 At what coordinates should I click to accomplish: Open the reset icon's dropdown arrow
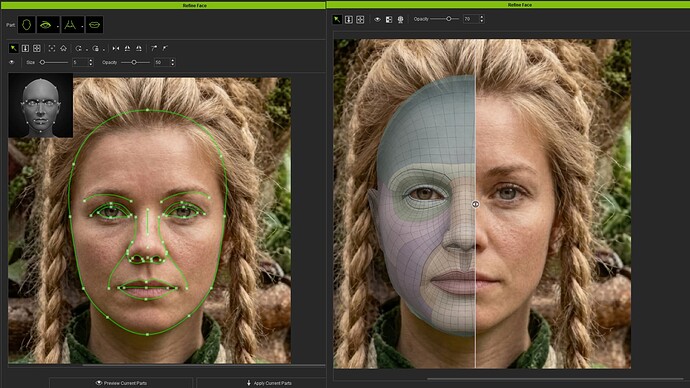point(86,49)
